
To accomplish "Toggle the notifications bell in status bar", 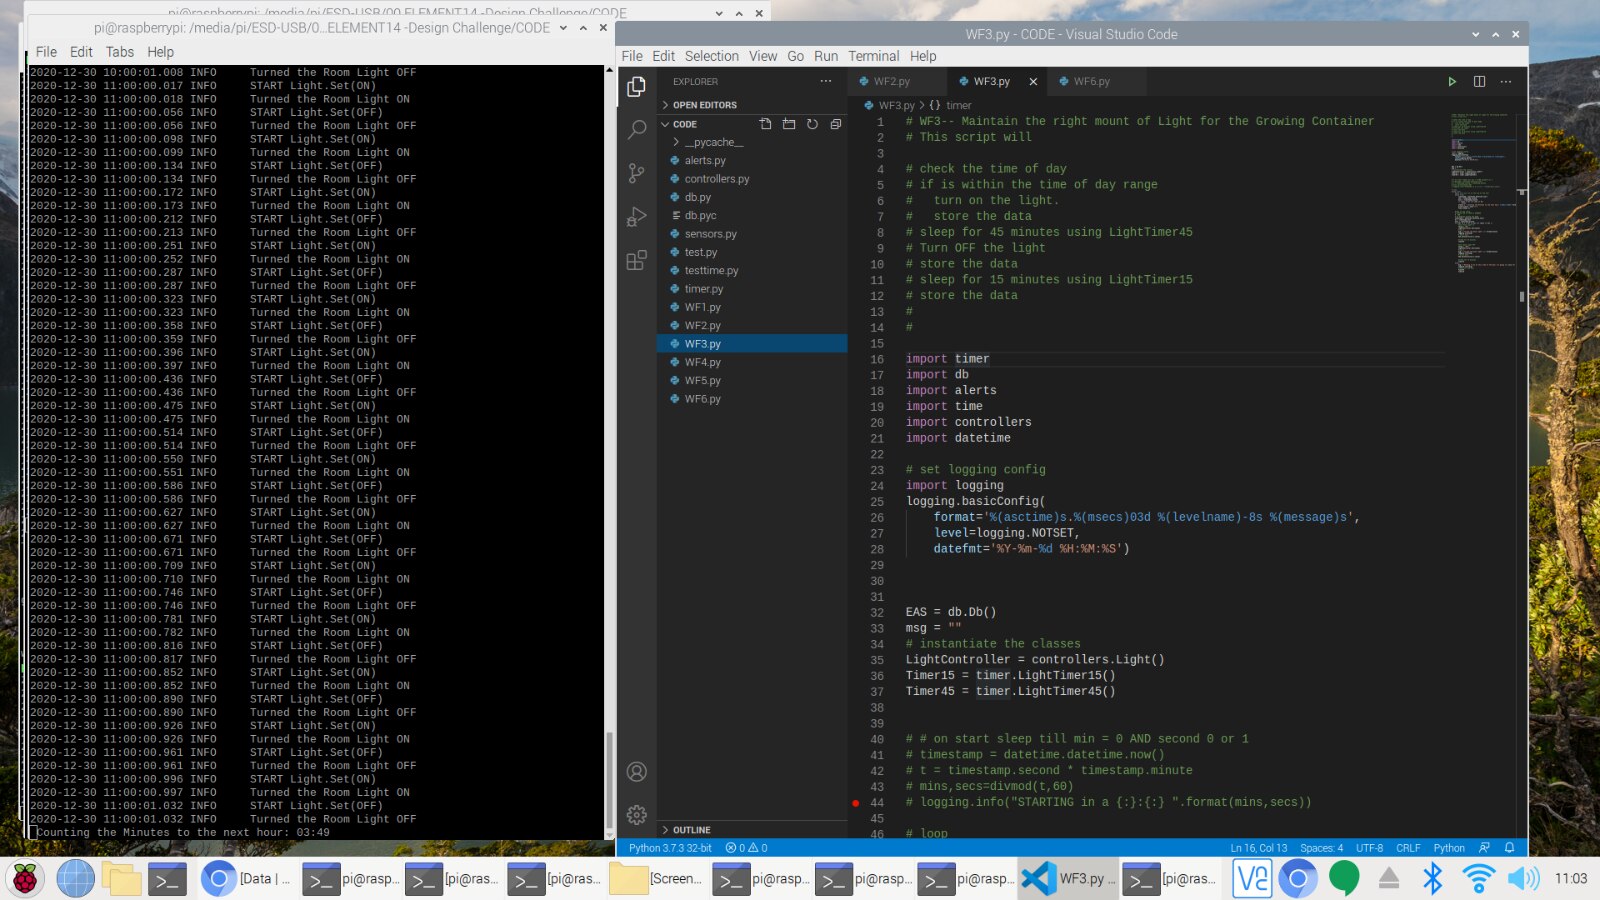I will [x=1509, y=848].
